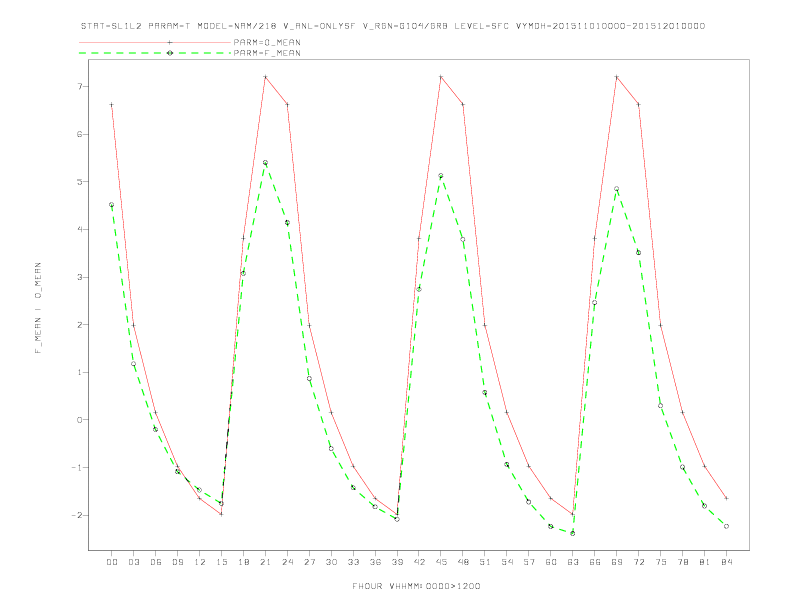Click x-axis tick label 36

pos(375,562)
